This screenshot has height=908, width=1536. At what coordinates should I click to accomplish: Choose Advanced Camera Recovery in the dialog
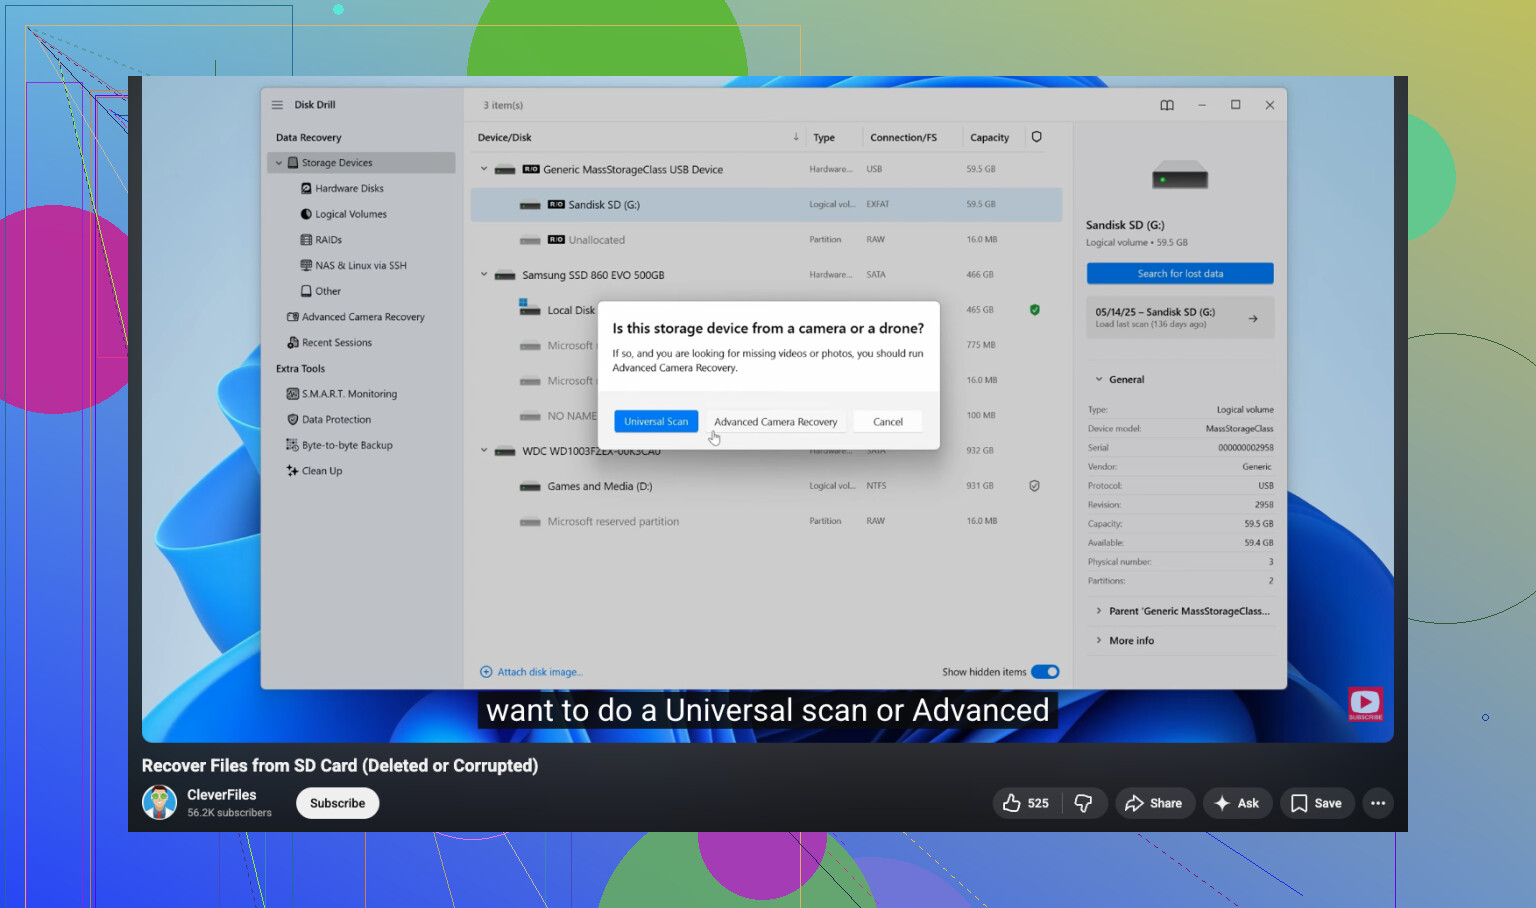pyautogui.click(x=776, y=422)
